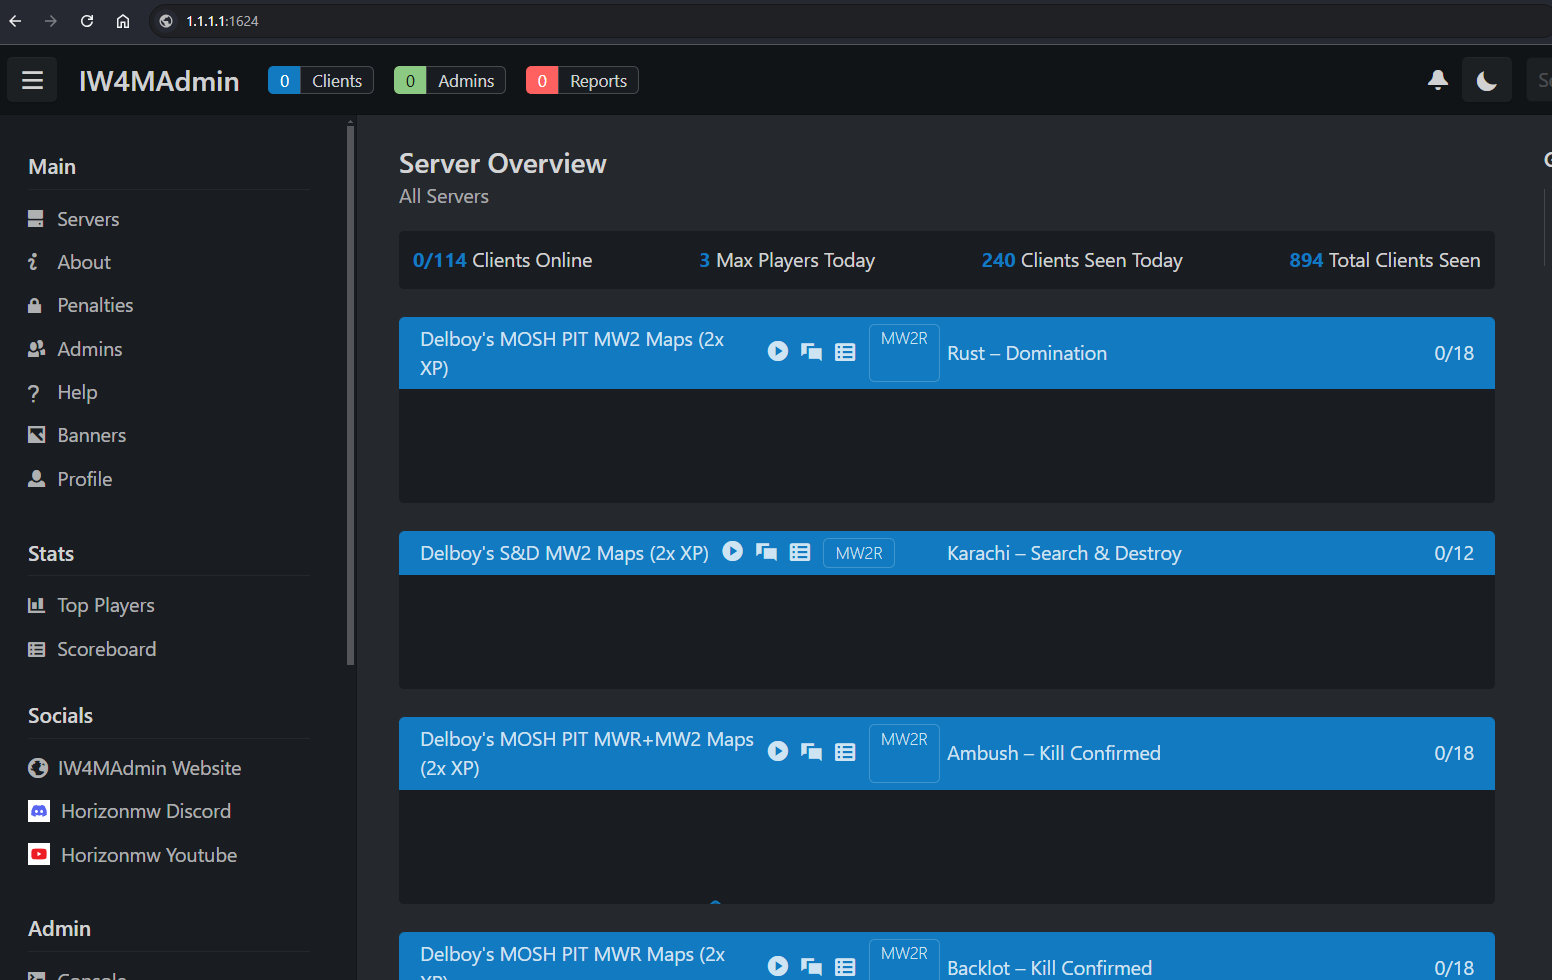Viewport: 1552px width, 980px height.
Task: Open scoreboard icon for Rust – Domination server
Action: coord(845,352)
